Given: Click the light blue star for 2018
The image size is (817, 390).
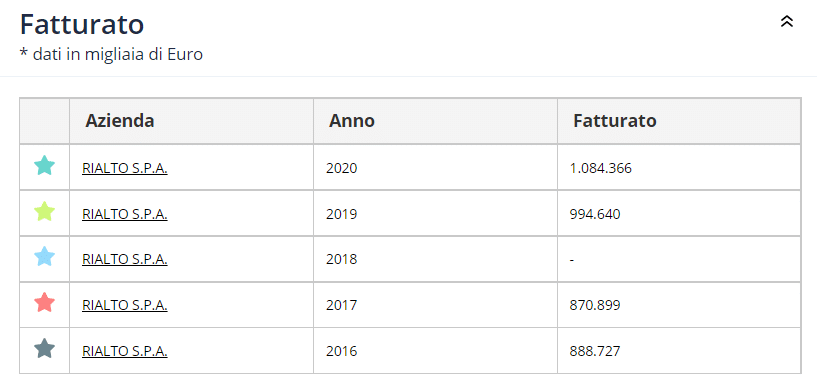Looking at the screenshot, I should (x=44, y=257).
